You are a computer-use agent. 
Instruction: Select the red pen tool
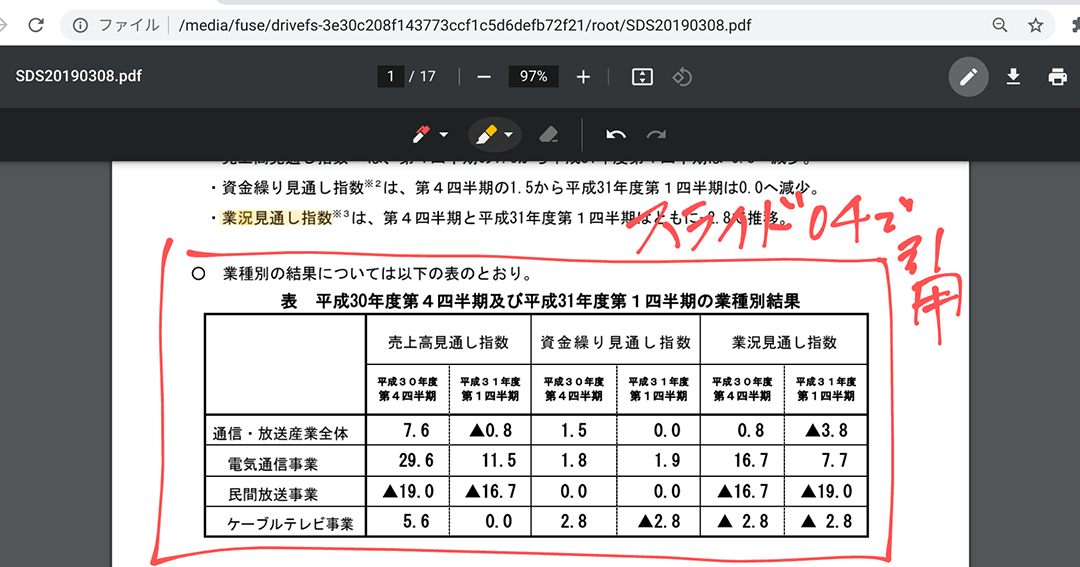tap(421, 134)
